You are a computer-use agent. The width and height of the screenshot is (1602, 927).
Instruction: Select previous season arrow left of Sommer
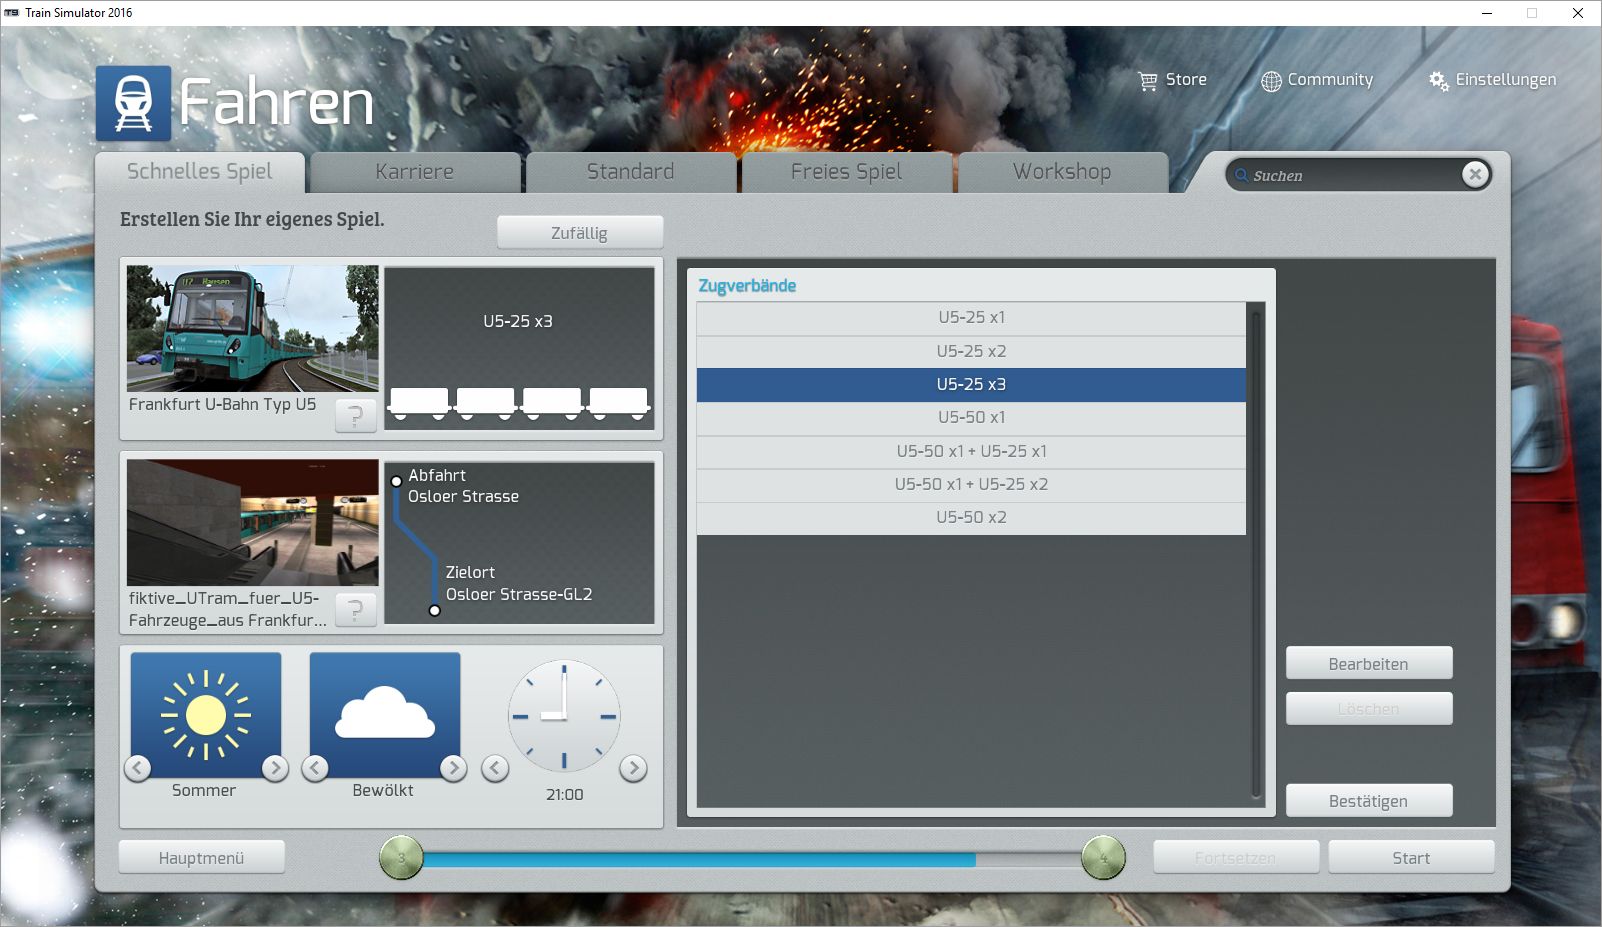(x=138, y=768)
